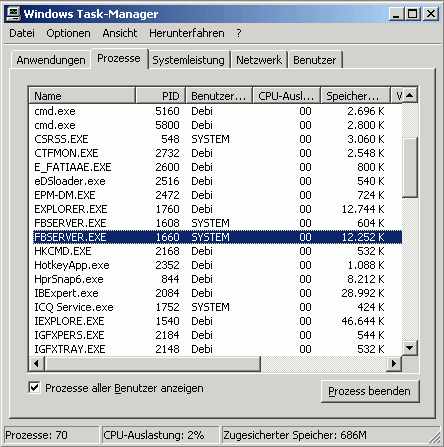Viewport: 444px width, 447px height.
Task: Click the horizontal scrollbar right arrow
Action: 394,363
